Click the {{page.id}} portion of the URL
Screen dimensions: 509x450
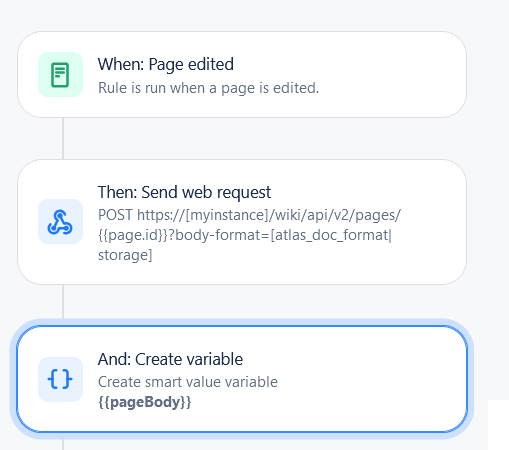click(x=133, y=235)
